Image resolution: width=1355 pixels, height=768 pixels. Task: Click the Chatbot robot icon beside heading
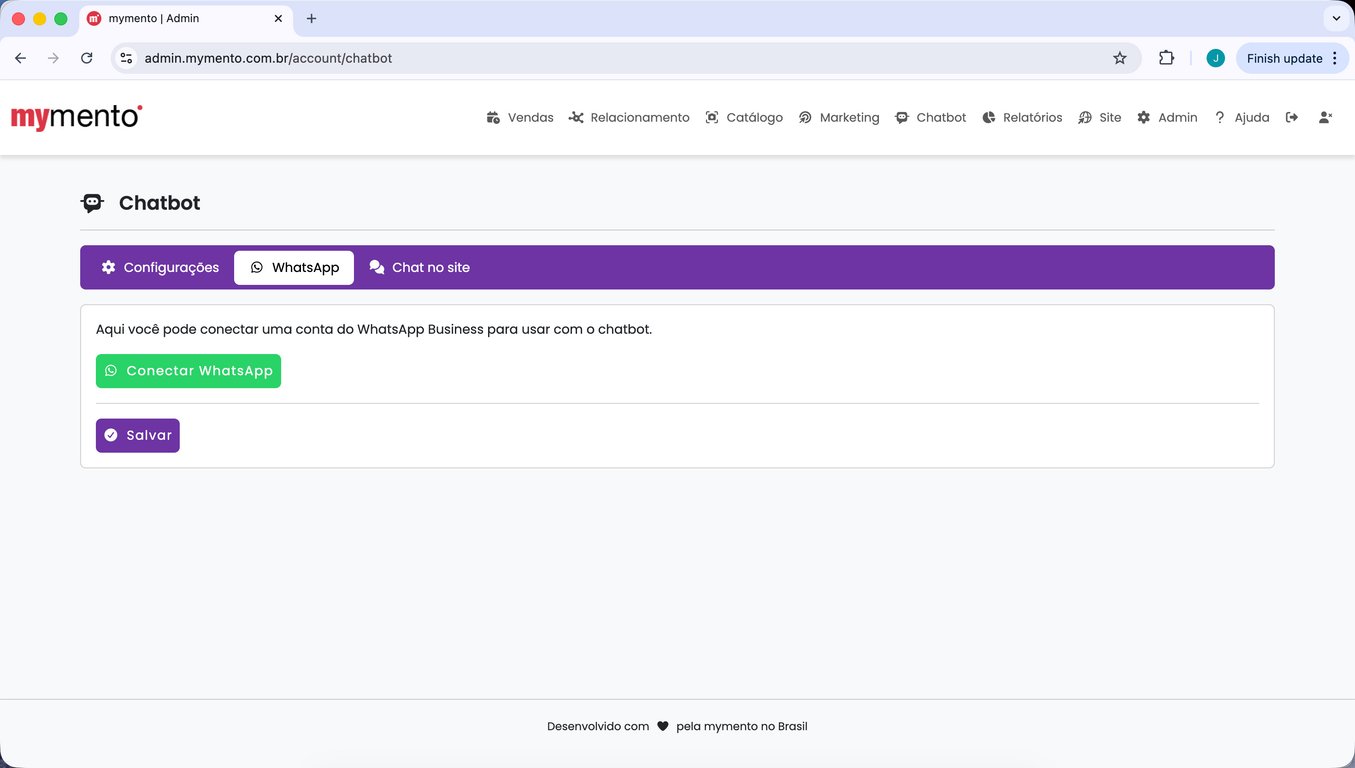click(x=92, y=203)
